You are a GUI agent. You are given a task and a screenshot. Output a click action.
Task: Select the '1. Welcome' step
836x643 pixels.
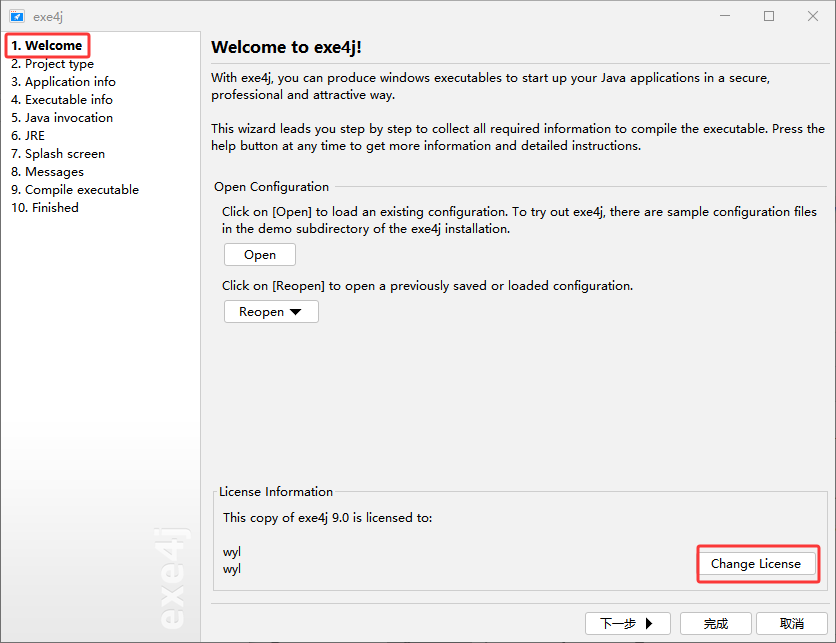[47, 46]
